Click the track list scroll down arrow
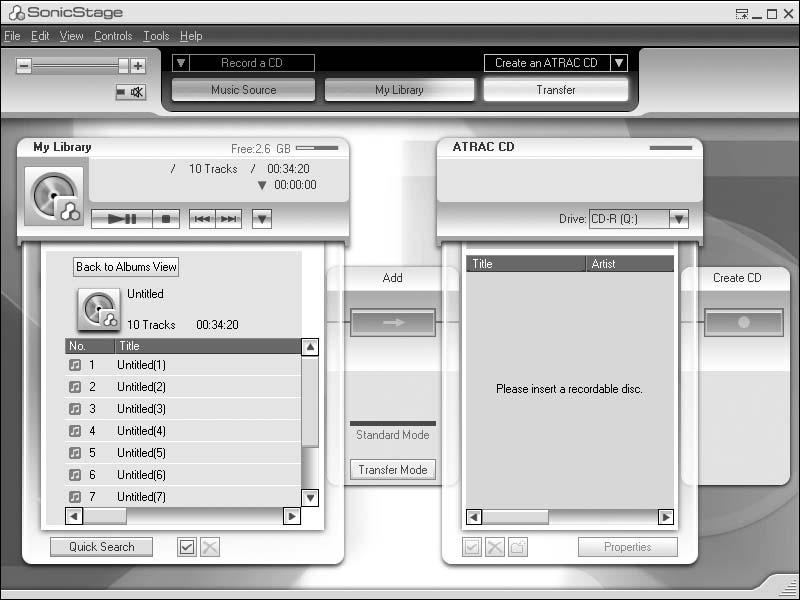800x600 pixels. [x=310, y=497]
